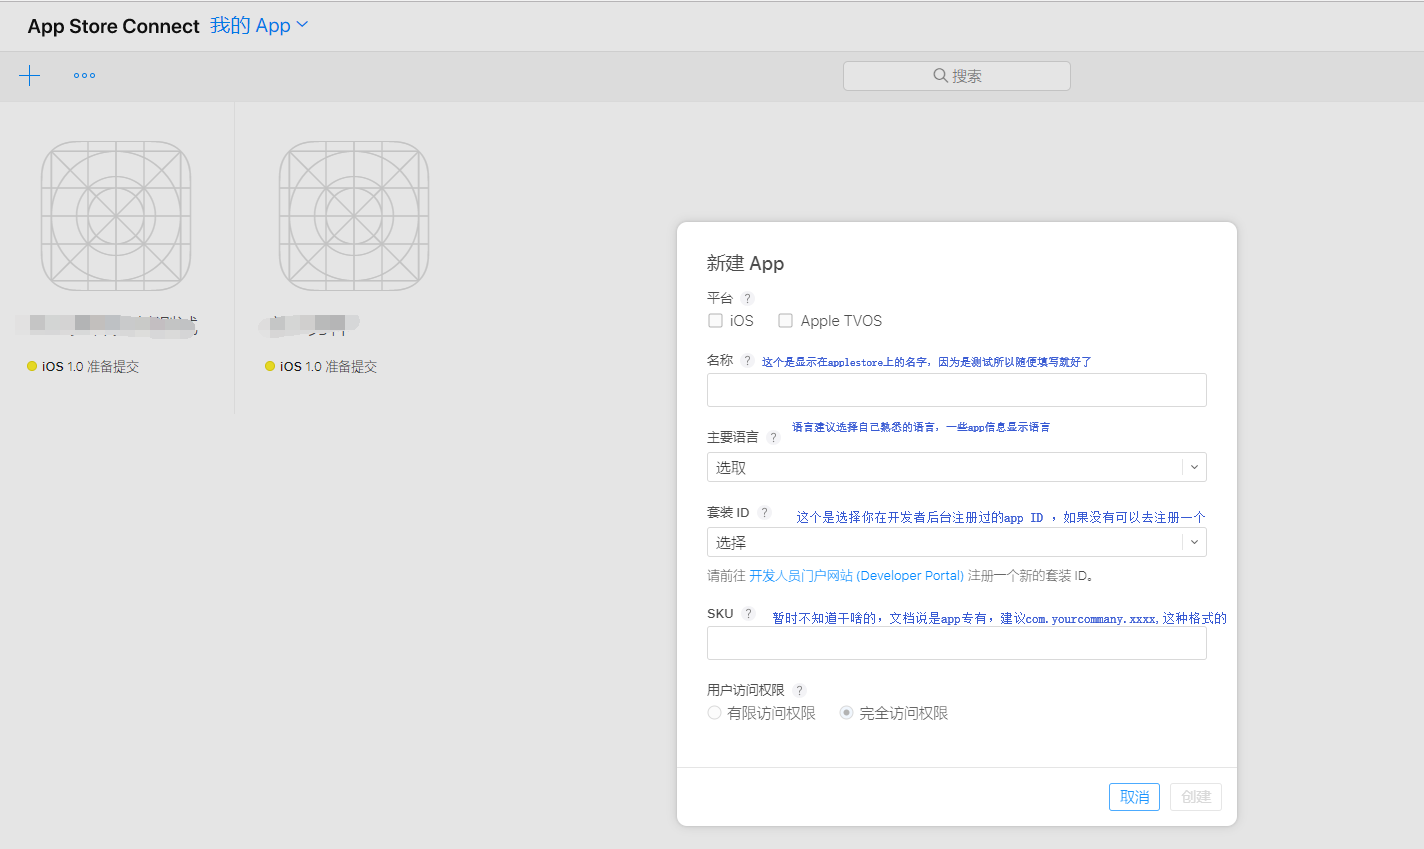The image size is (1424, 849).
Task: Open the 主要语言 选取 dropdown
Action: 957,467
